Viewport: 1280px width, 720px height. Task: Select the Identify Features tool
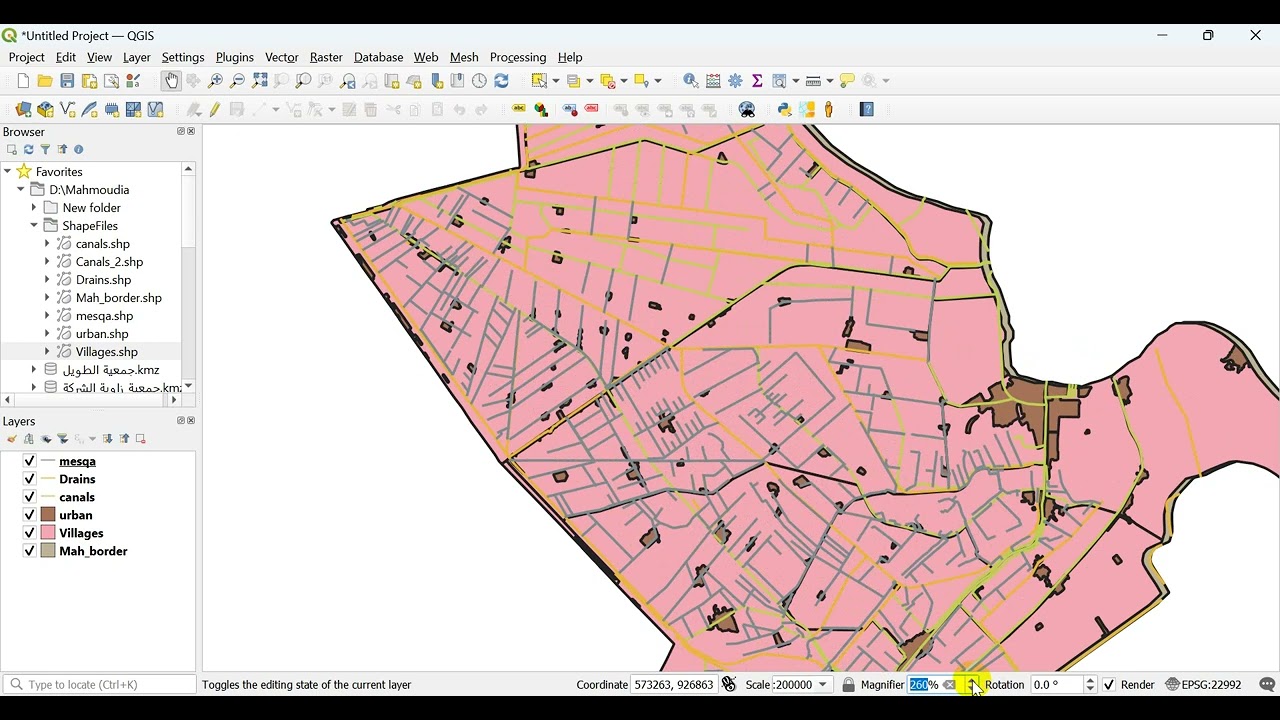(x=691, y=81)
